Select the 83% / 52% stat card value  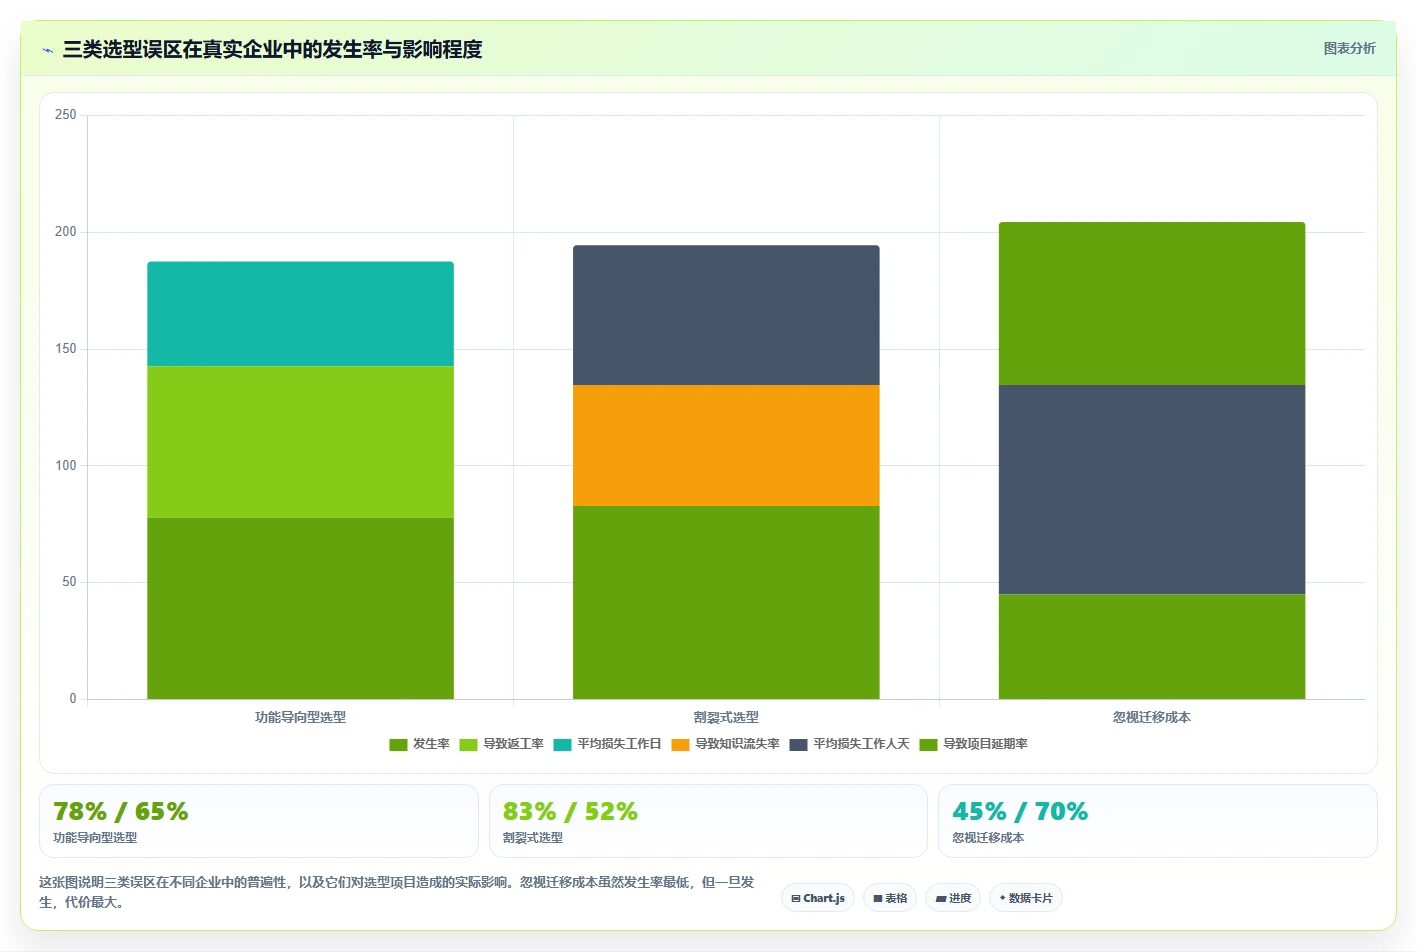(x=570, y=811)
